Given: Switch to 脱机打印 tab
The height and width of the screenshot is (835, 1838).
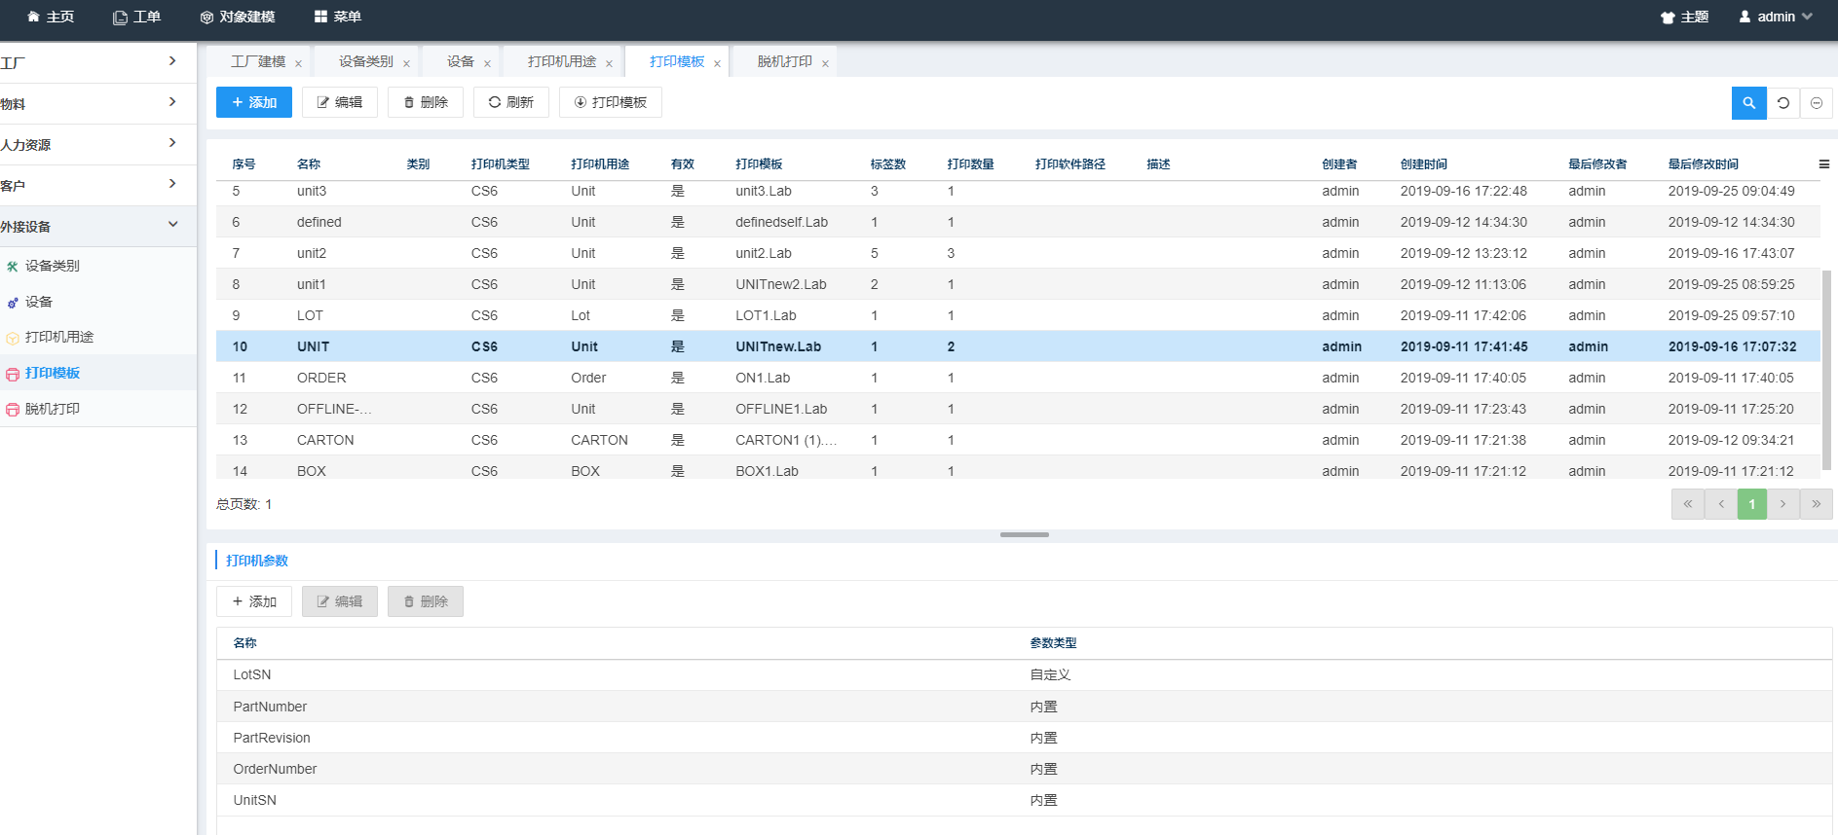Looking at the screenshot, I should coord(784,62).
